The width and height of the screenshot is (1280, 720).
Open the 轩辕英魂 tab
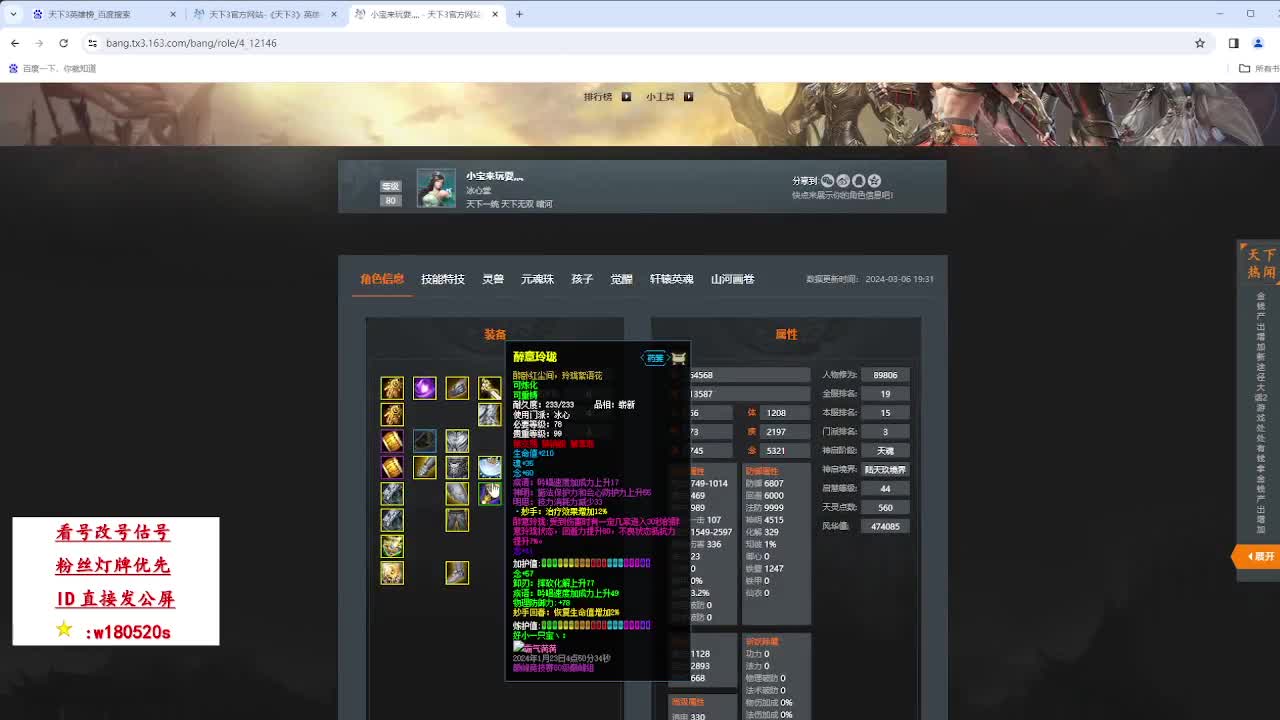point(671,279)
